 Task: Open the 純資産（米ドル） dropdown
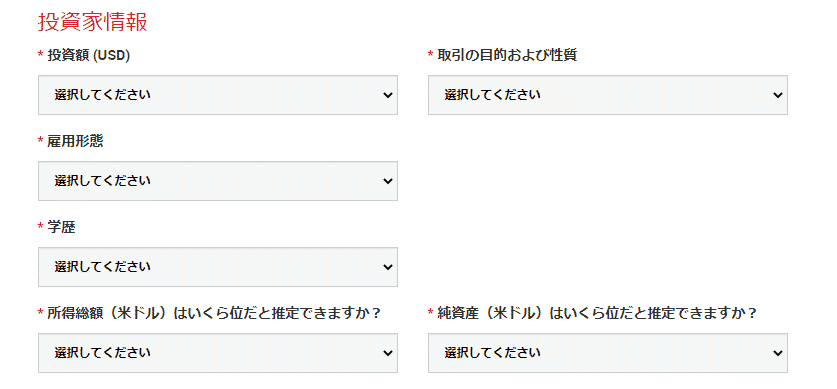[x=607, y=353]
